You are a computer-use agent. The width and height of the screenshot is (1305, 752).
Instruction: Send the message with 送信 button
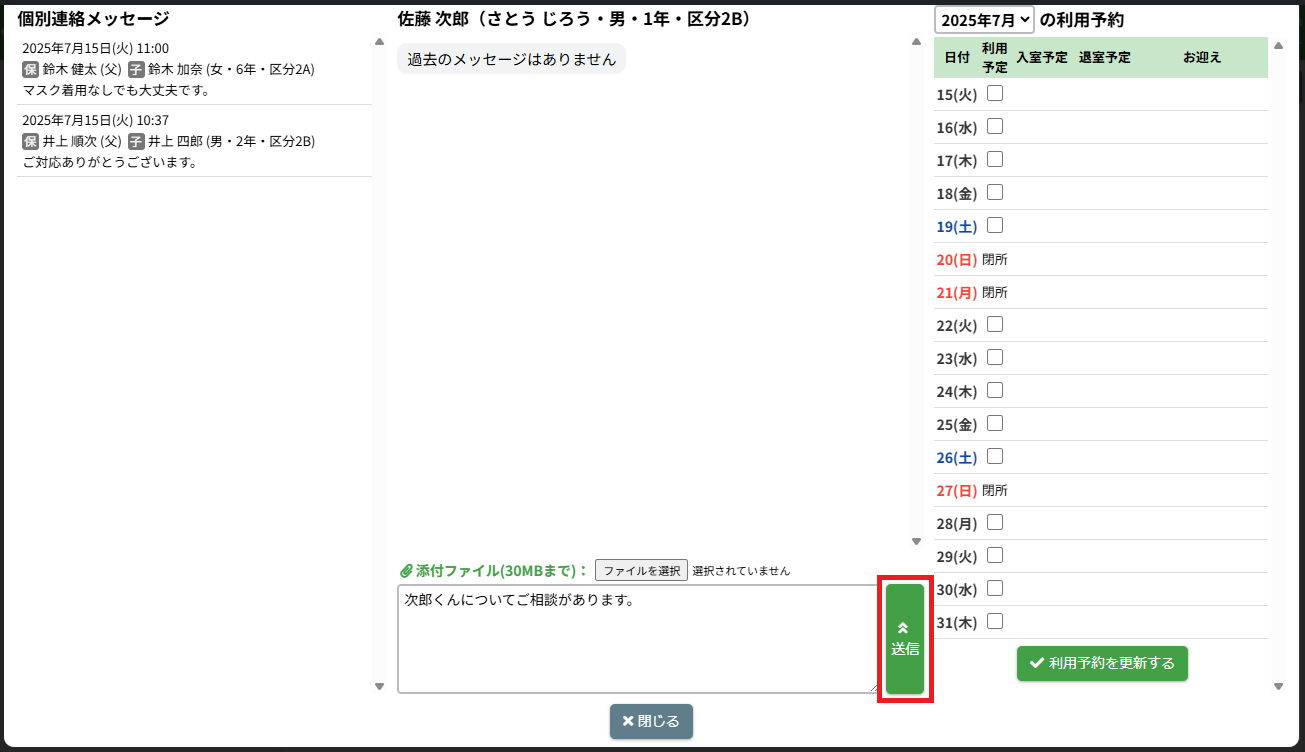pos(904,639)
